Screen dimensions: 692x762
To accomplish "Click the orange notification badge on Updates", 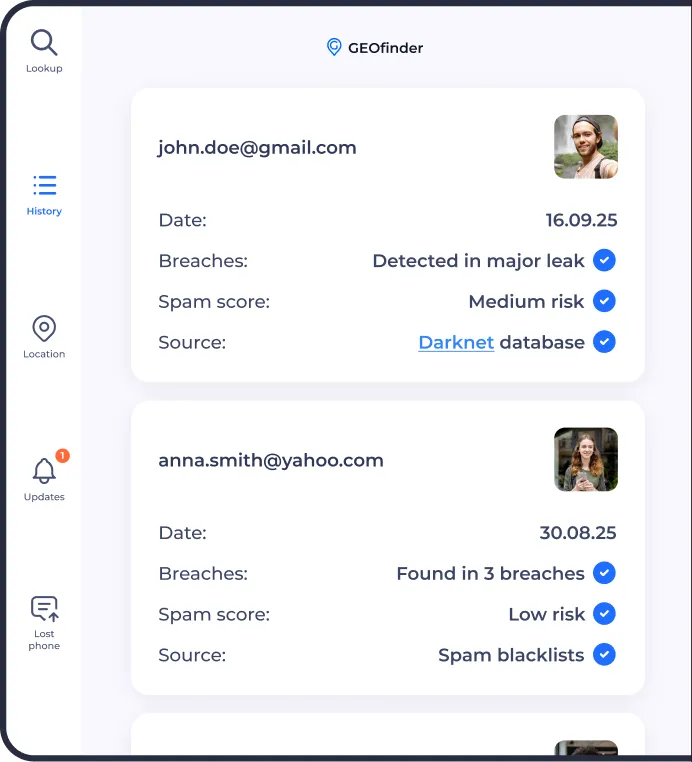I will click(x=62, y=455).
